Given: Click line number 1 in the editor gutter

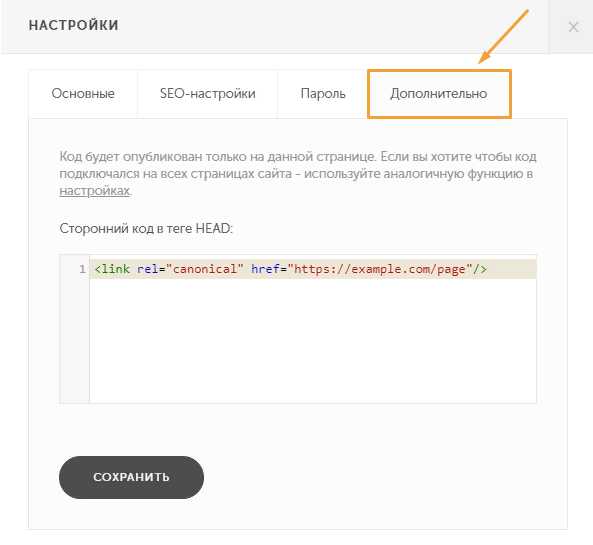Looking at the screenshot, I should 82,269.
